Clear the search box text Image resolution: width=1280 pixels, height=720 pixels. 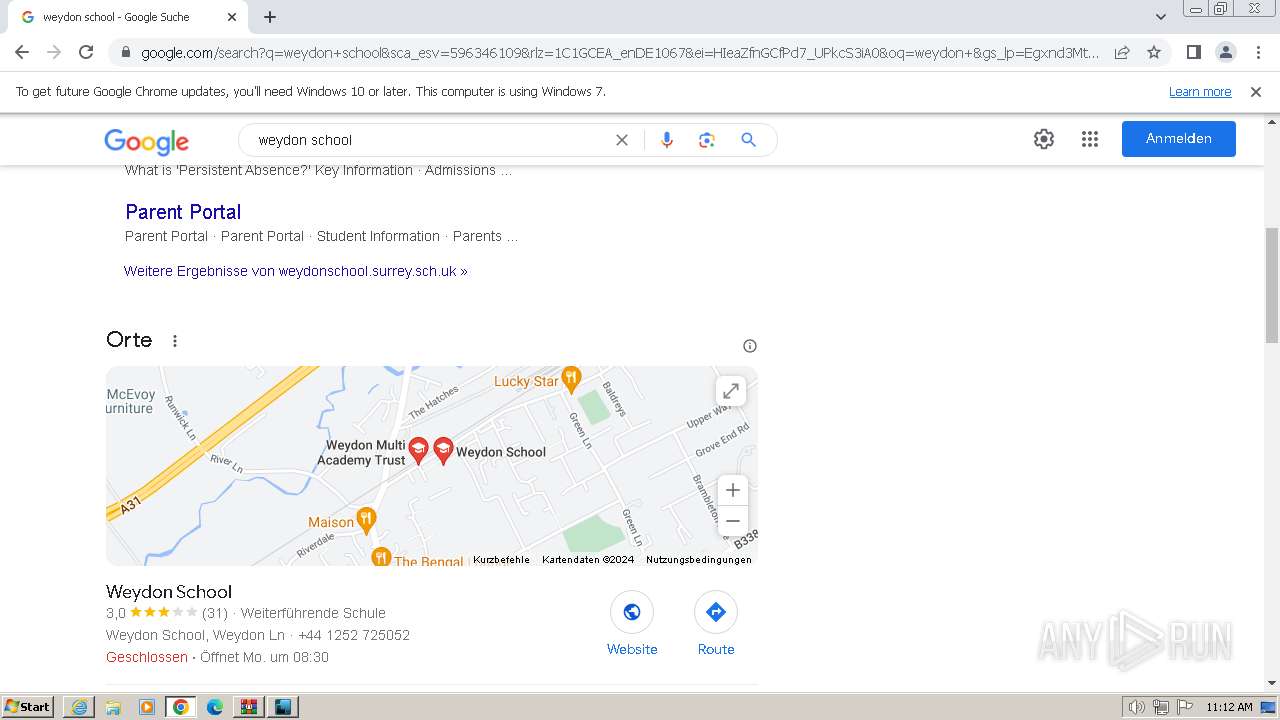tap(621, 140)
